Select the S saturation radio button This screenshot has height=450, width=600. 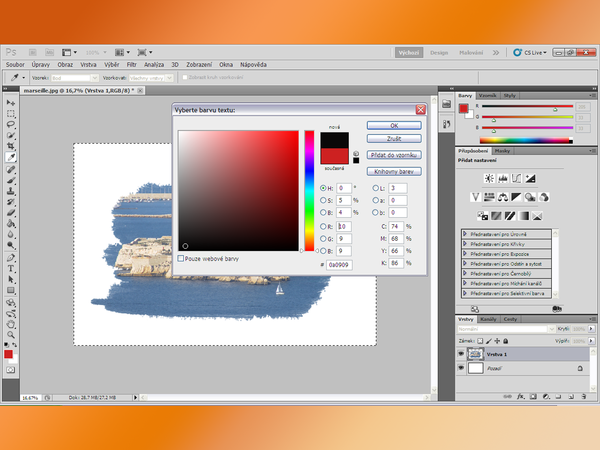pyautogui.click(x=322, y=200)
